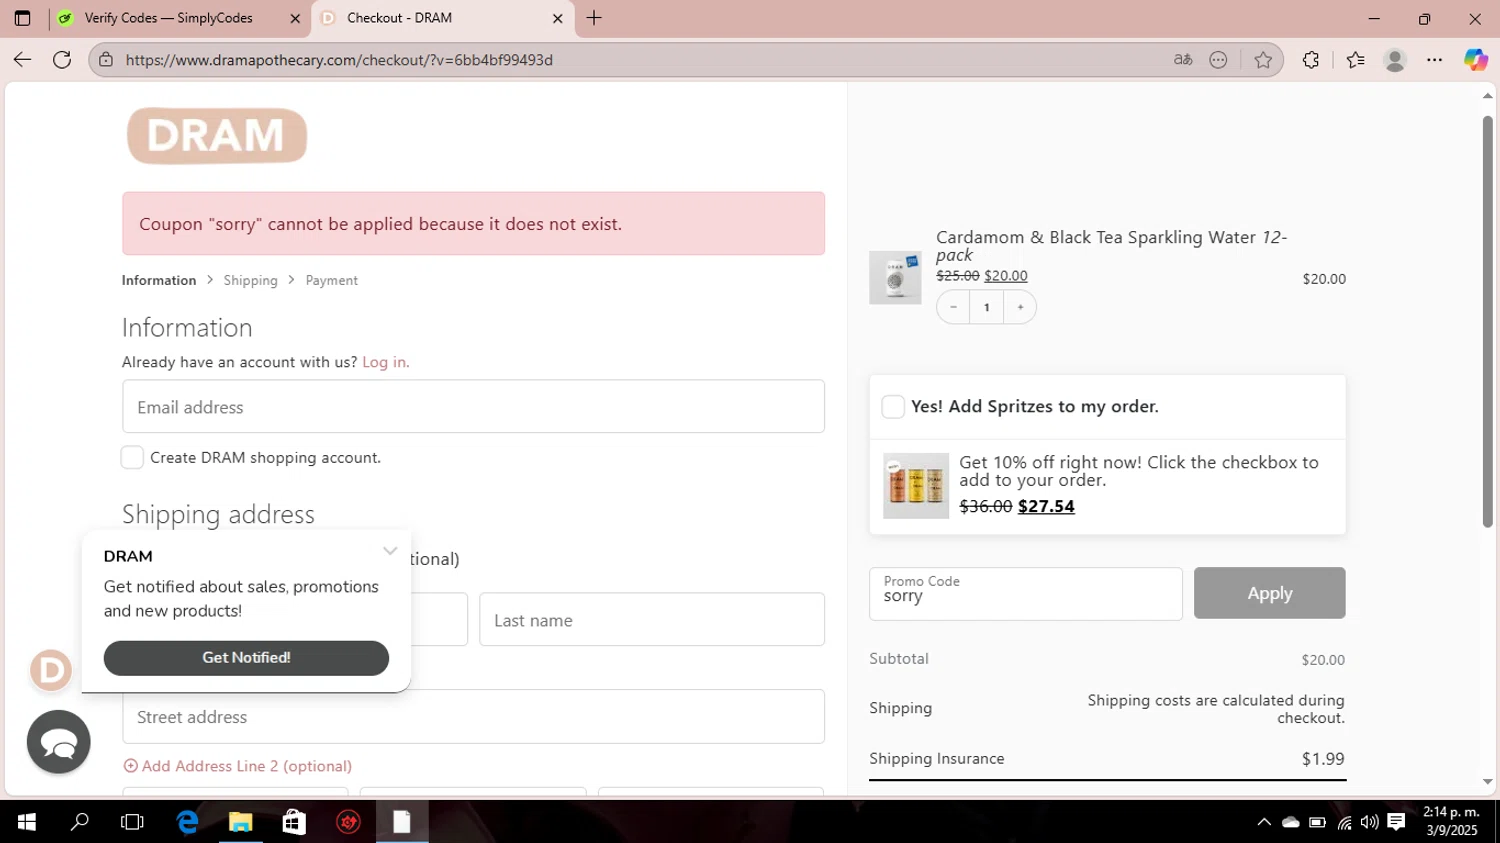Click the Shipping Insurance $1.99 amount
This screenshot has width=1500, height=843.
(1323, 759)
